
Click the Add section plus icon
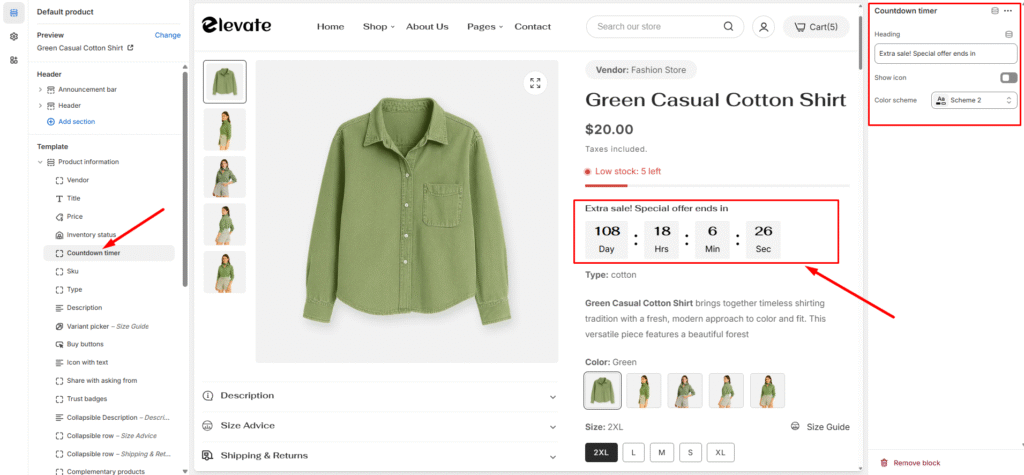pos(51,122)
